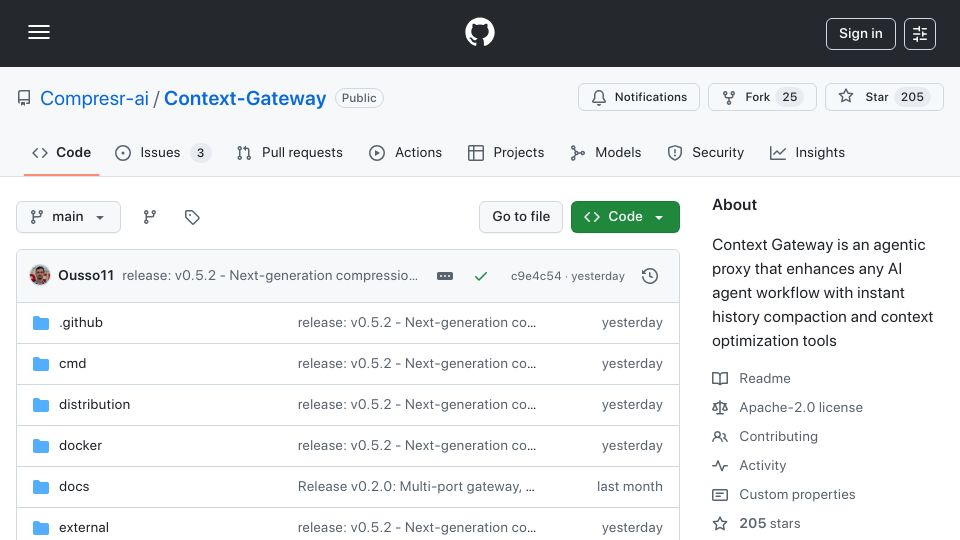Click the Star count 205
The height and width of the screenshot is (540, 960).
click(x=912, y=97)
